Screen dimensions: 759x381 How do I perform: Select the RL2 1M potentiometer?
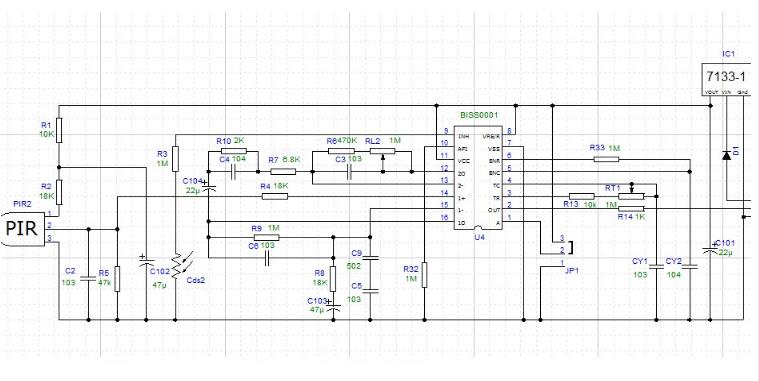pos(383,152)
